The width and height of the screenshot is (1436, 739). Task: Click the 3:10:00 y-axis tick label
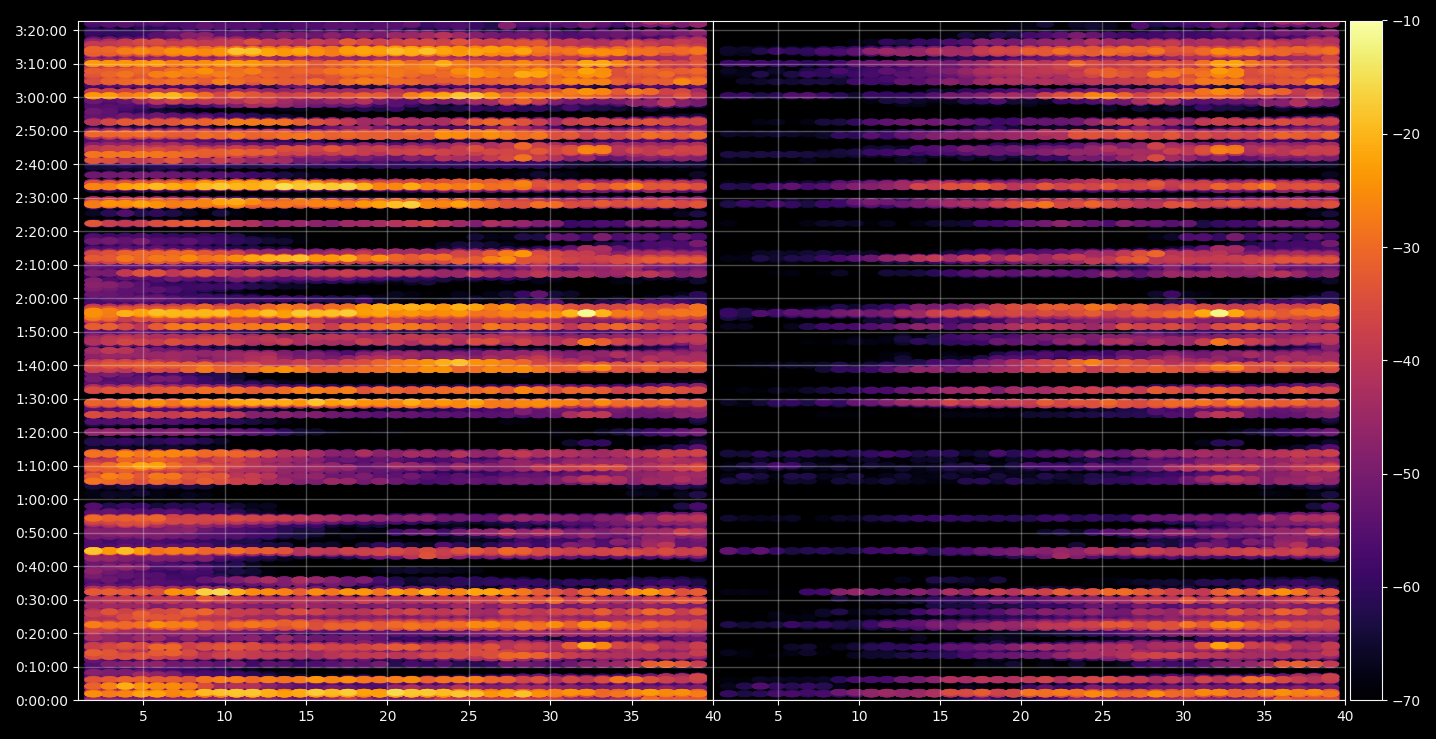click(41, 64)
